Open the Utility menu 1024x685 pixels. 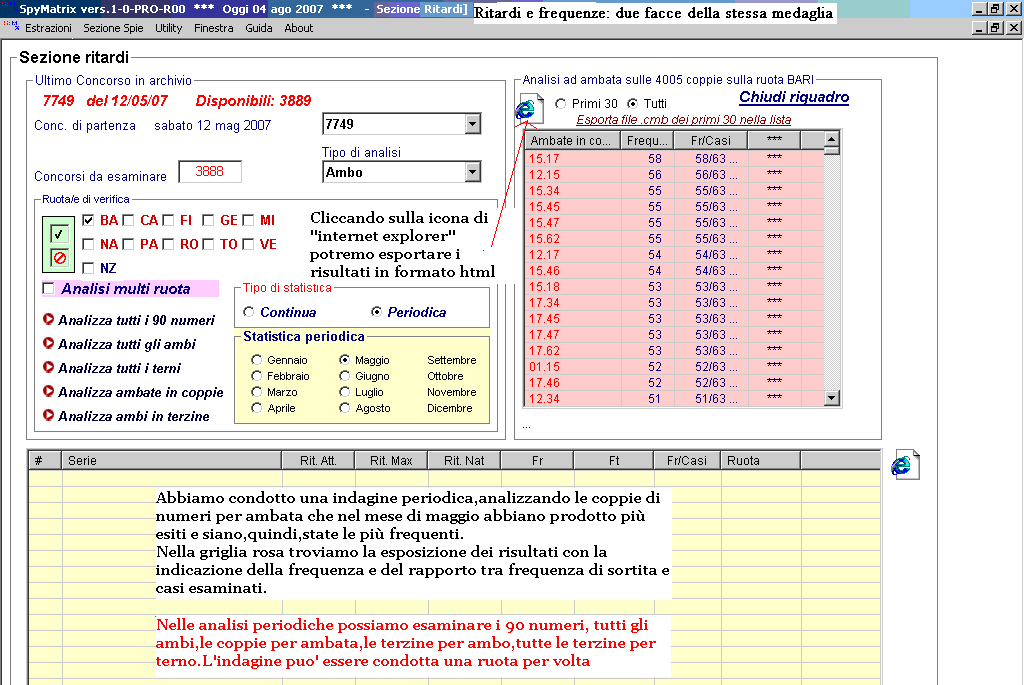(x=168, y=28)
